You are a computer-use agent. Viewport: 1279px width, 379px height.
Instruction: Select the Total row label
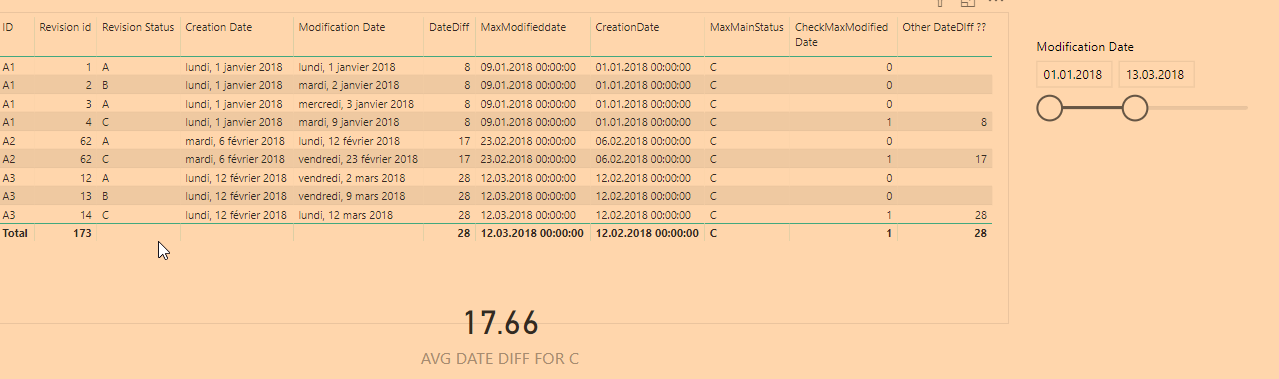click(15, 232)
